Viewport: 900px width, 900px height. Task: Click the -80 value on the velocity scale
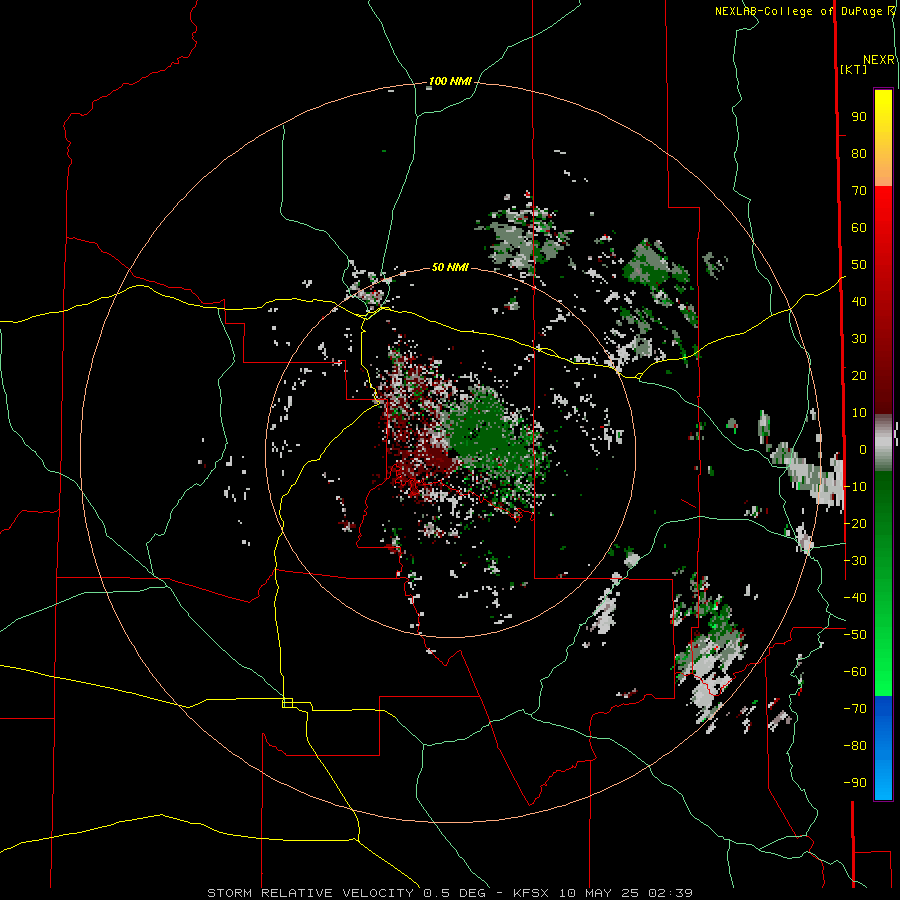click(x=855, y=746)
